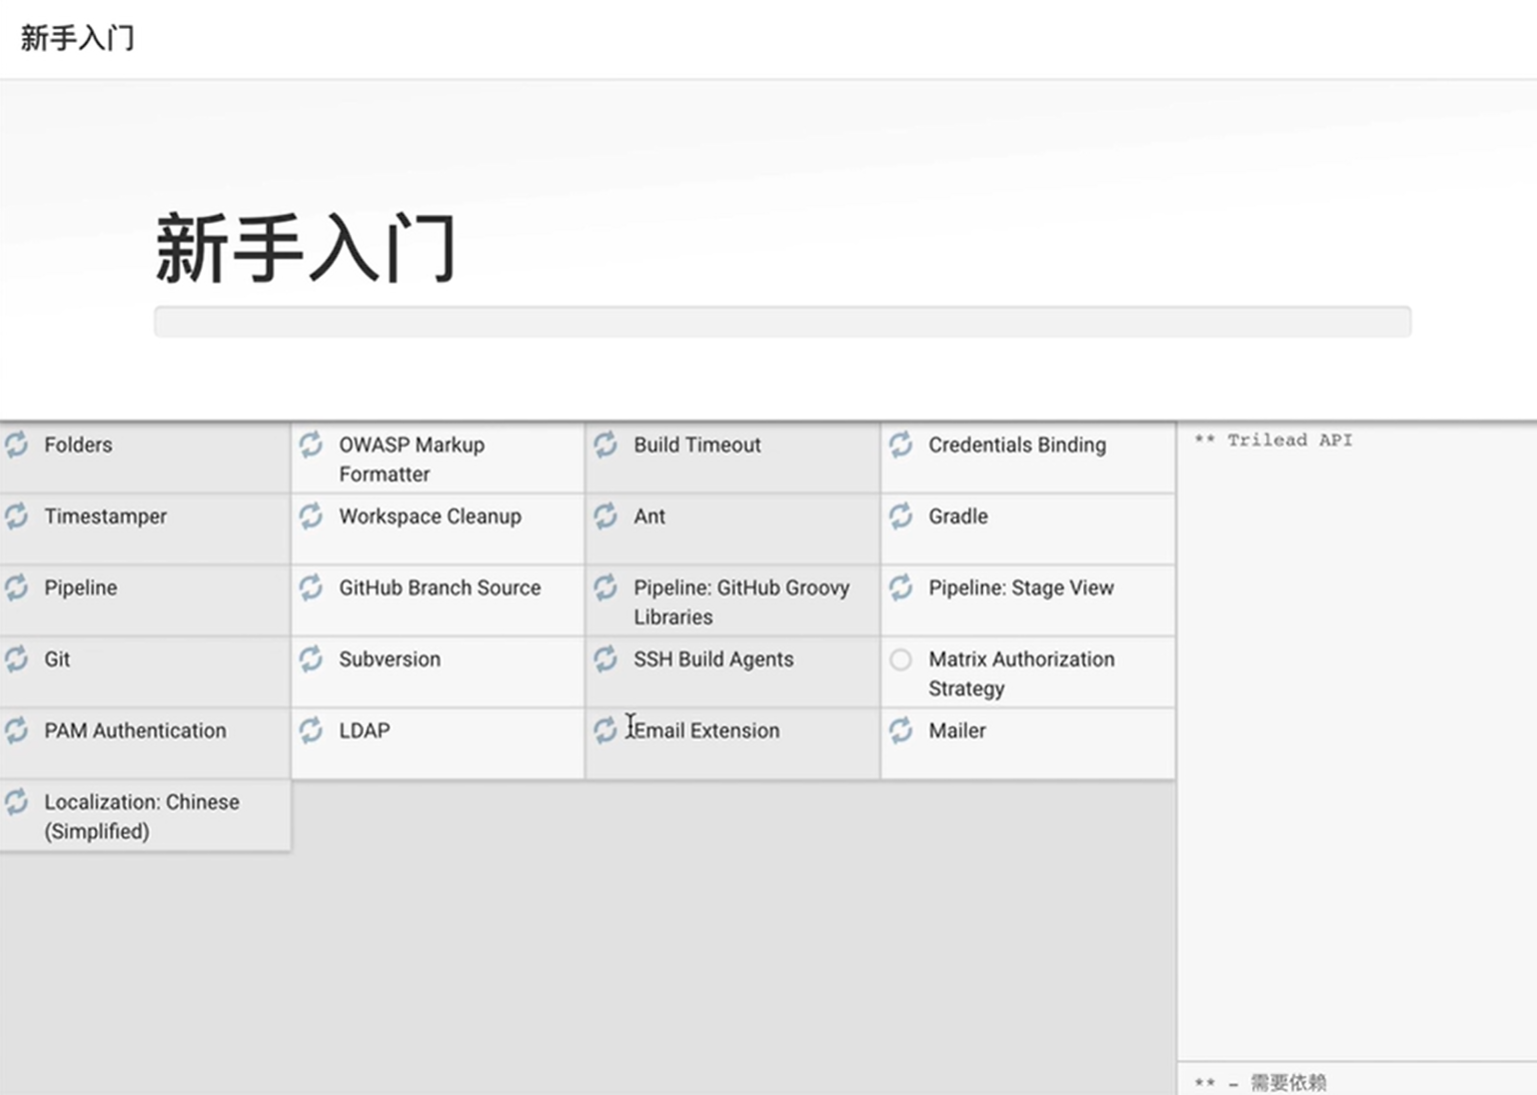The image size is (1537, 1095).
Task: Click the Subversion plugin name
Action: (x=390, y=659)
